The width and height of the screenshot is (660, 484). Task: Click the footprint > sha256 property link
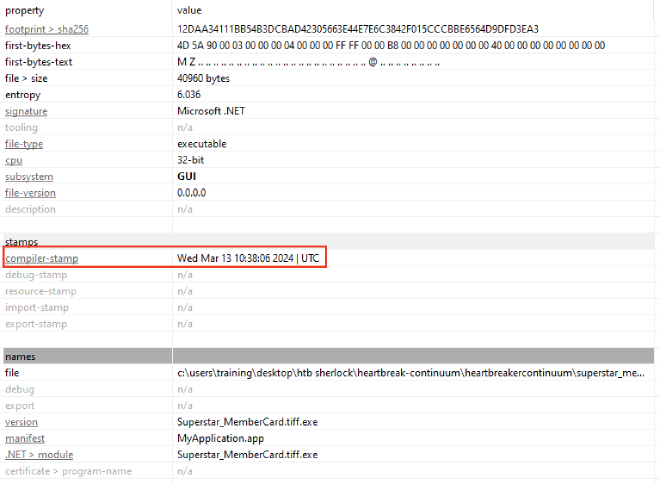[46, 29]
